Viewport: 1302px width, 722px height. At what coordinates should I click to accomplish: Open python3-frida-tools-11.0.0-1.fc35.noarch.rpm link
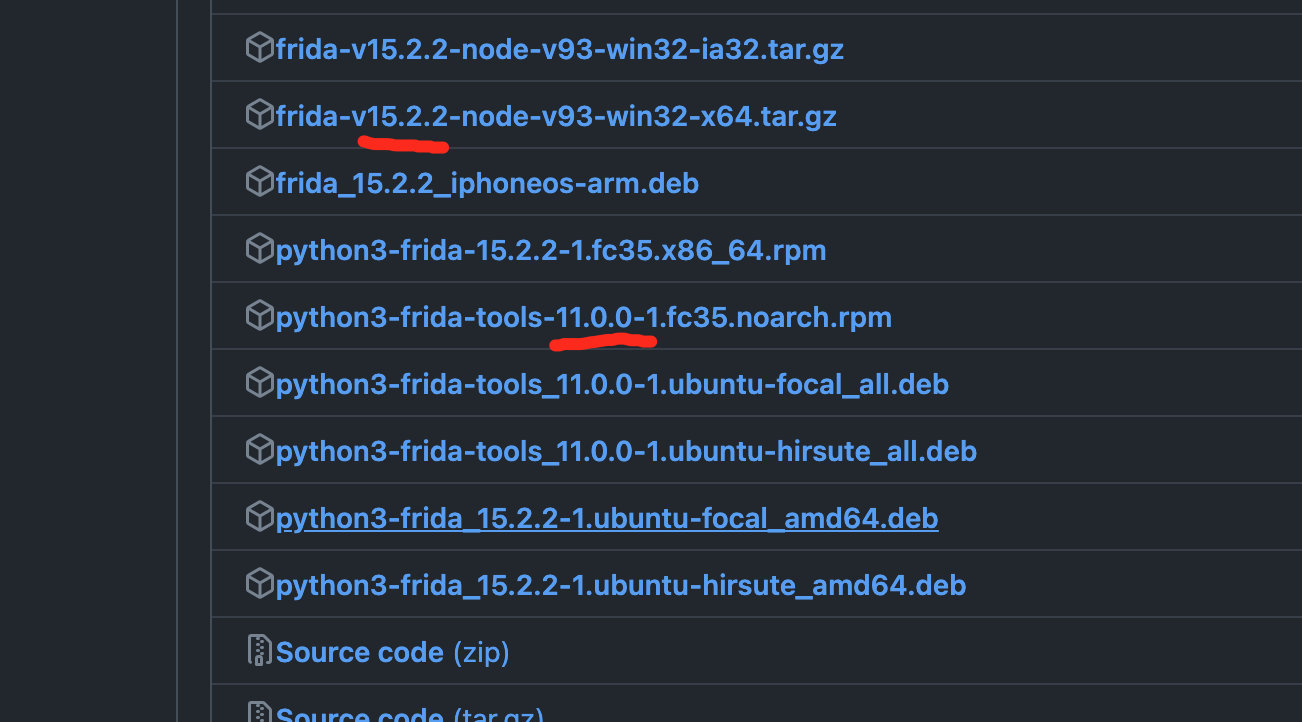[x=584, y=318]
